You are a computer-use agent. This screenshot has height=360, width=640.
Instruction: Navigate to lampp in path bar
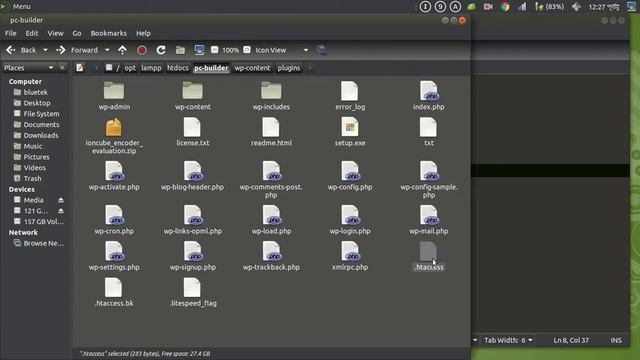tap(151, 68)
